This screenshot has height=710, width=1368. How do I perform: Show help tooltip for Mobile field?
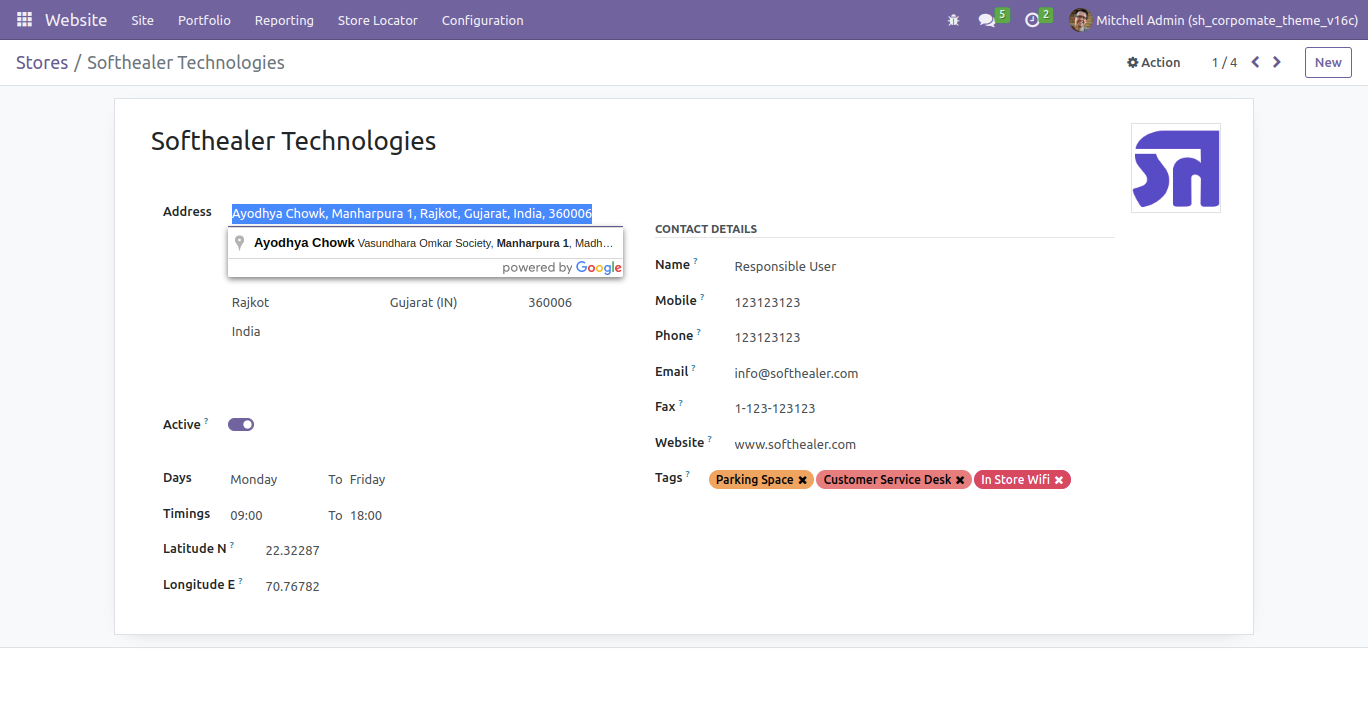(702, 297)
